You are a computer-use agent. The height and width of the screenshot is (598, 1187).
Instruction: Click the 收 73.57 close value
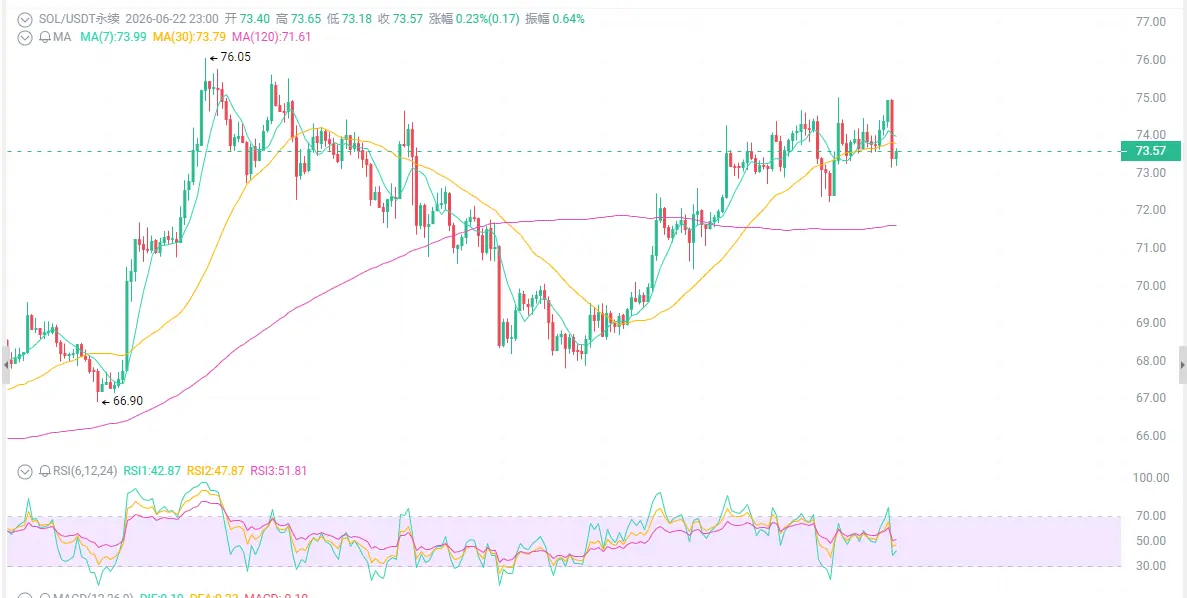(400, 19)
